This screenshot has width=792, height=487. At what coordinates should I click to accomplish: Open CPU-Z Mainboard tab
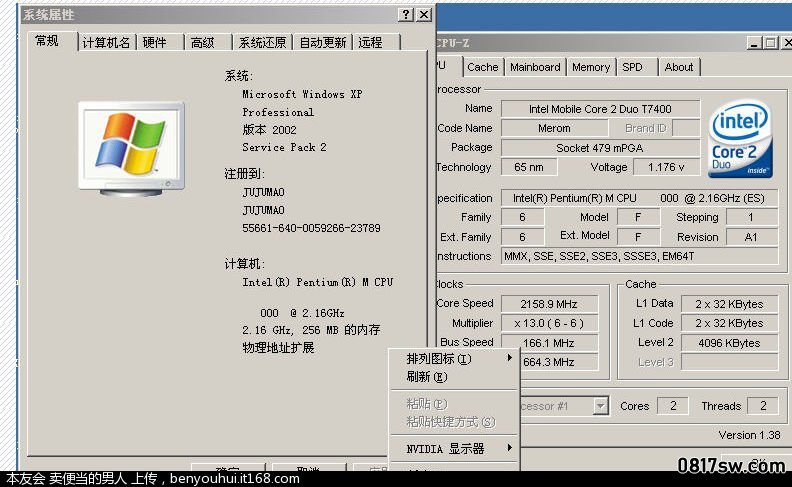[535, 67]
